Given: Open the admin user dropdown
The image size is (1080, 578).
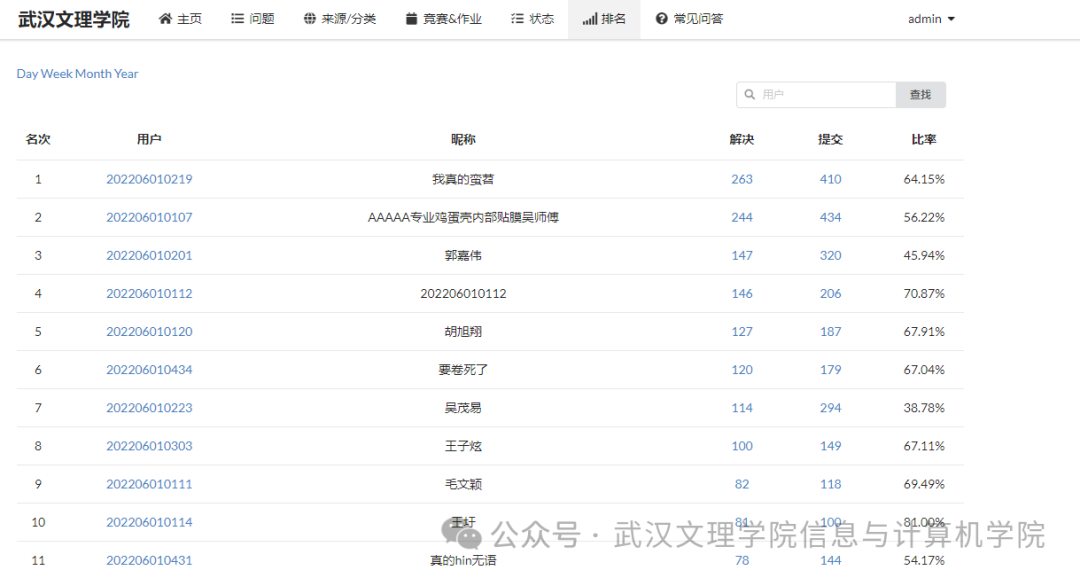Looking at the screenshot, I should point(931,19).
